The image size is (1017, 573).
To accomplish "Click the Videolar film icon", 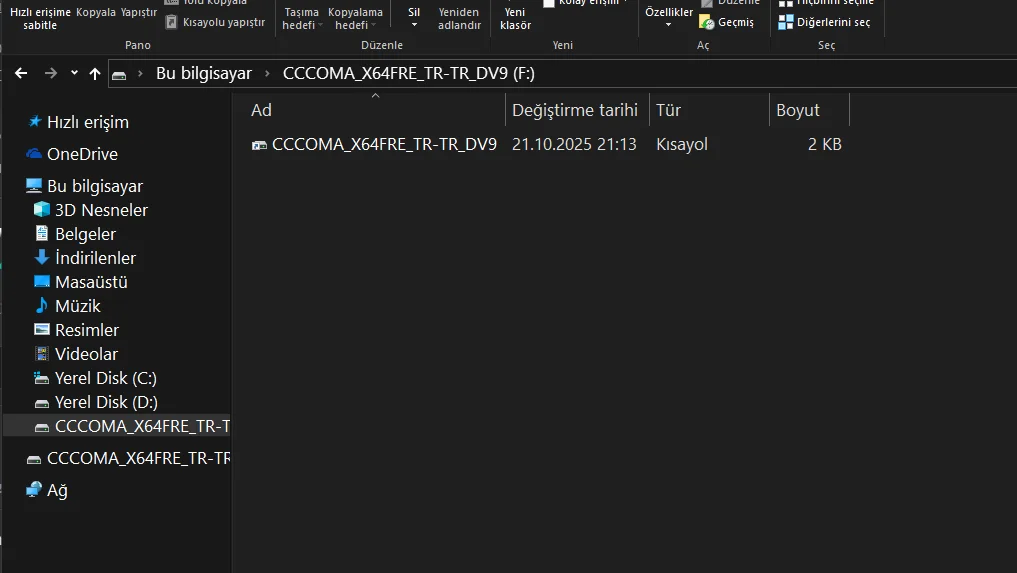I will coord(42,353).
